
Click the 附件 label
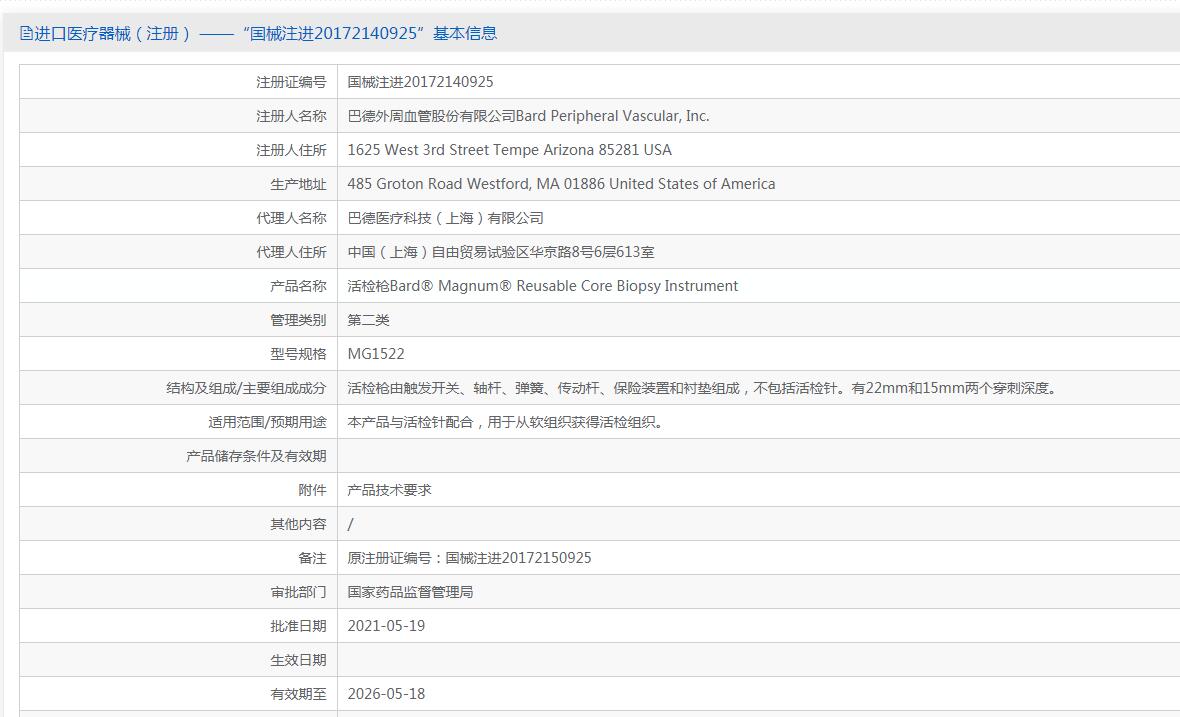tap(312, 490)
